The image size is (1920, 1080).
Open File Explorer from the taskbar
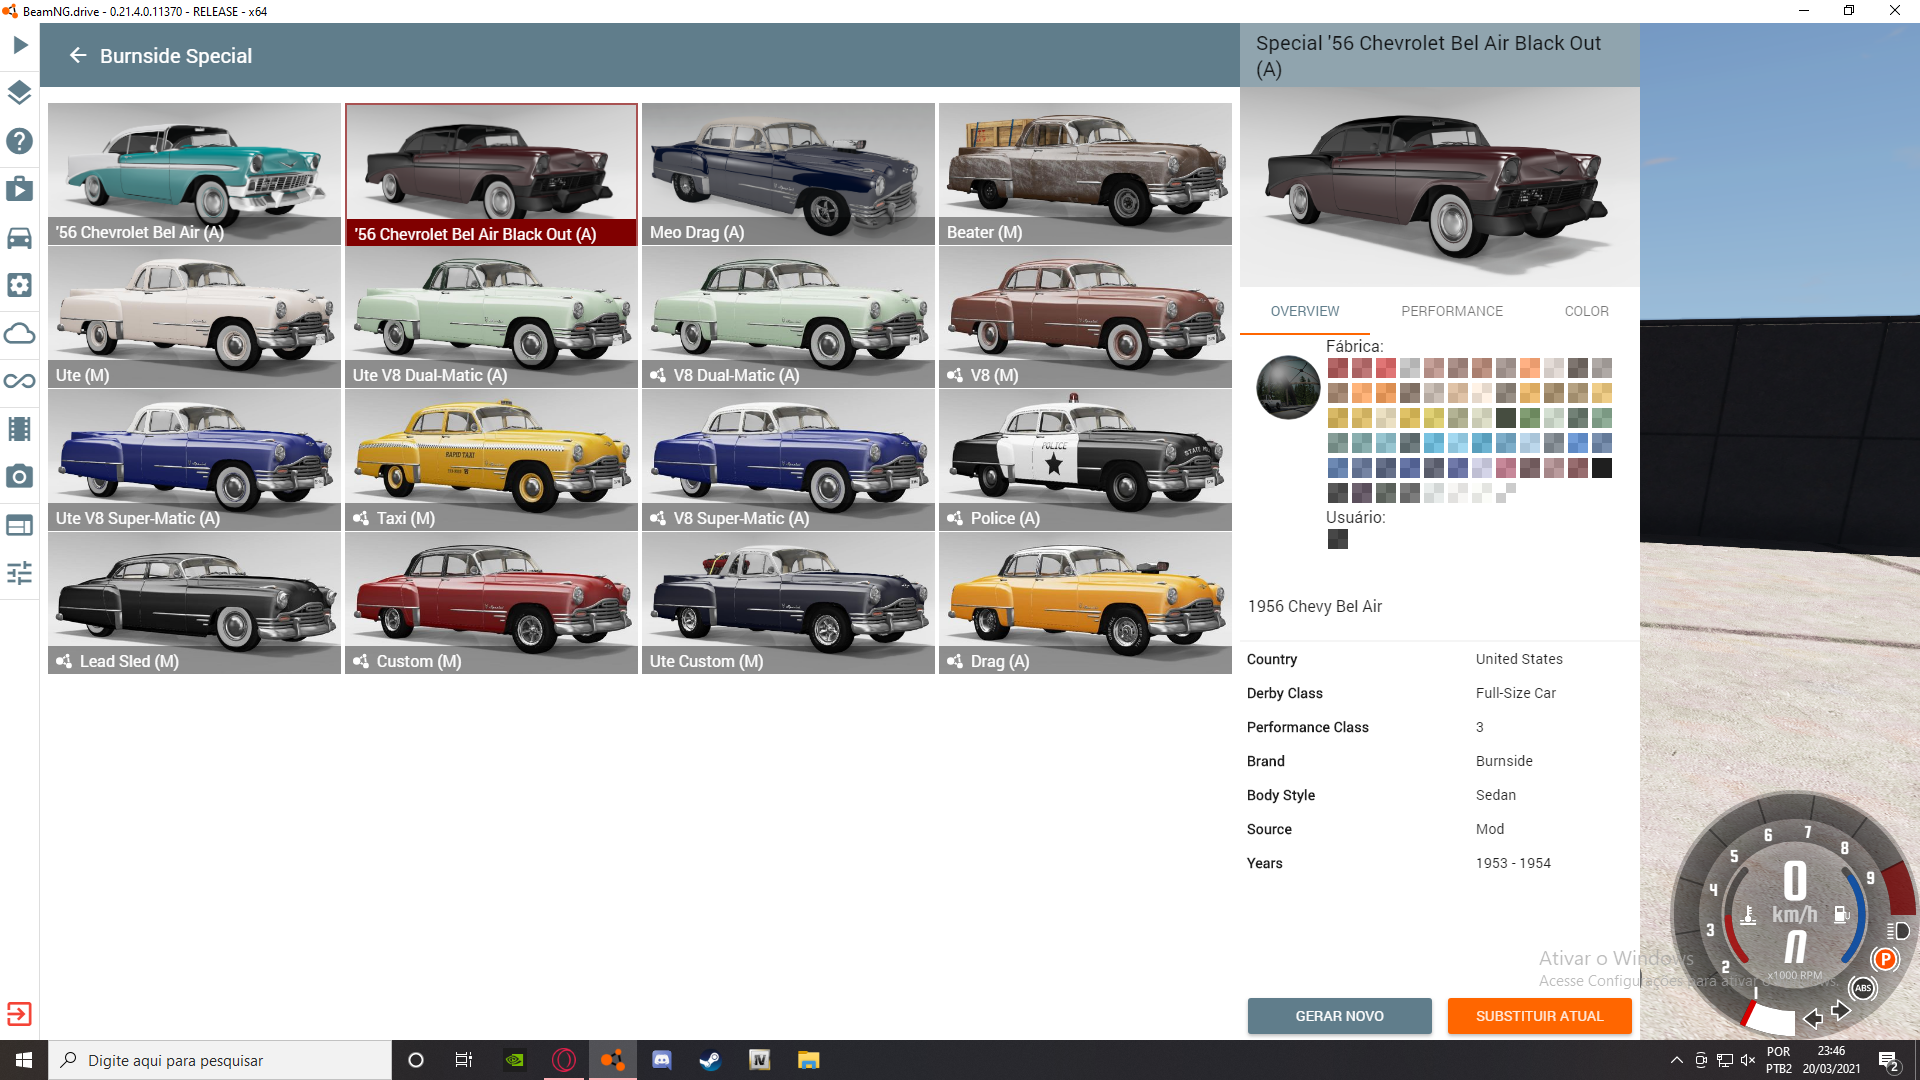(x=808, y=1060)
